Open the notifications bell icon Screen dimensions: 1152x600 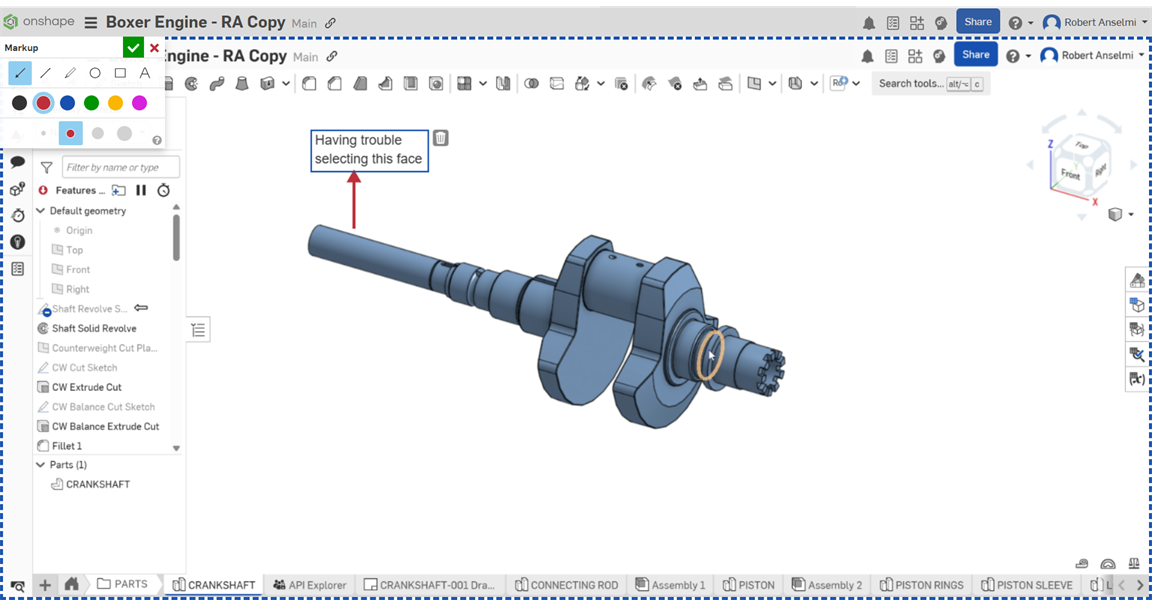[868, 23]
